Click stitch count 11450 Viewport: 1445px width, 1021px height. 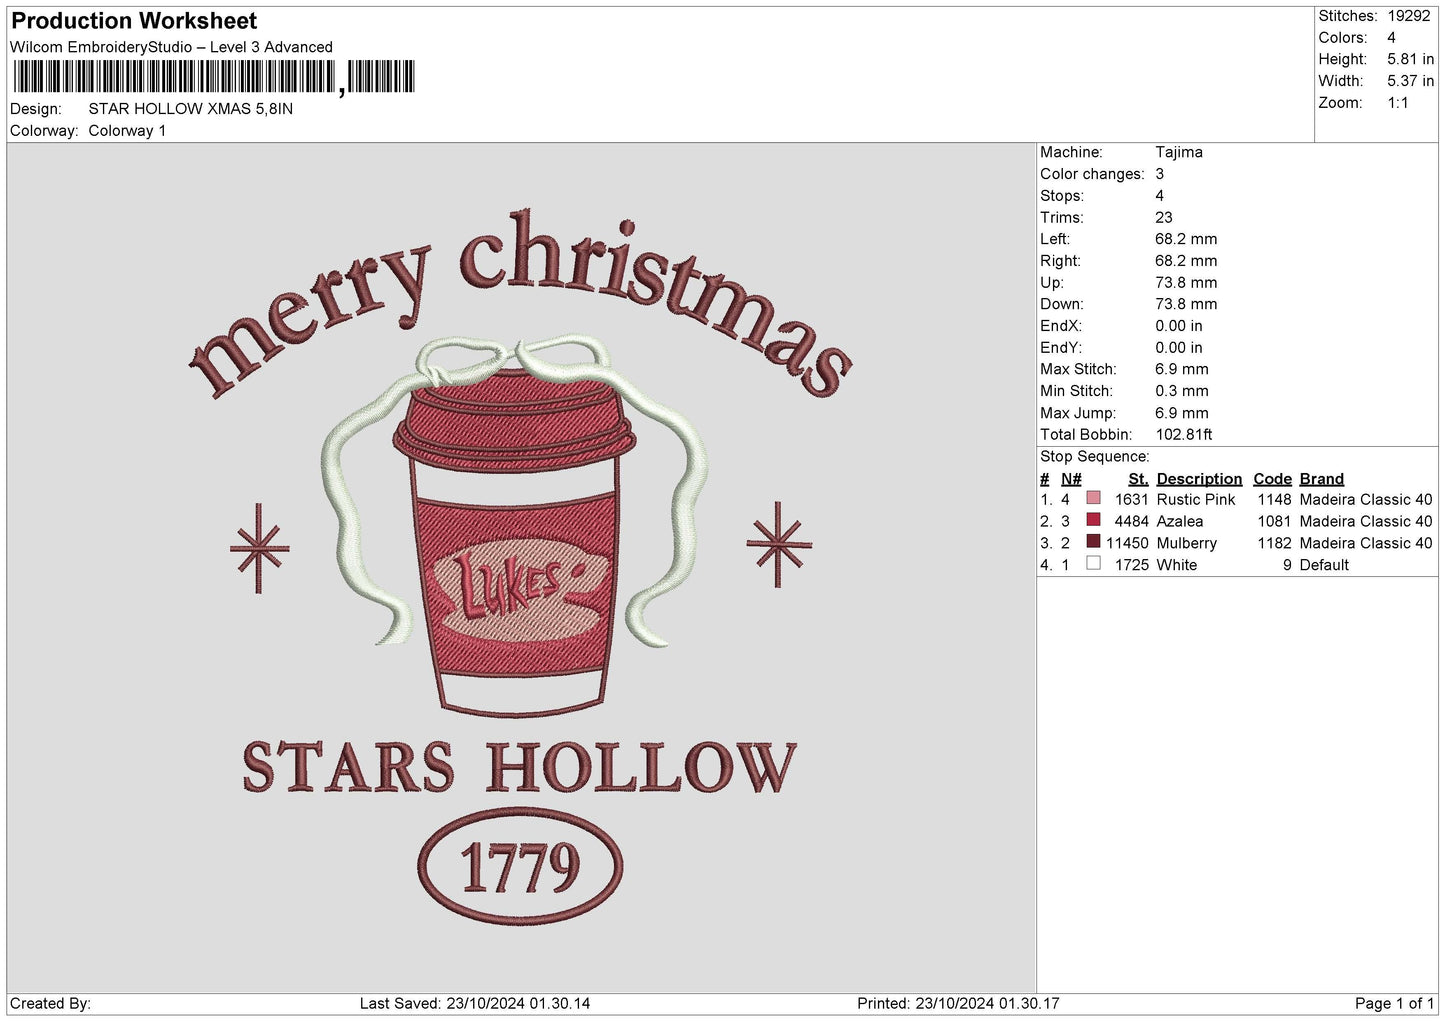click(x=1127, y=543)
